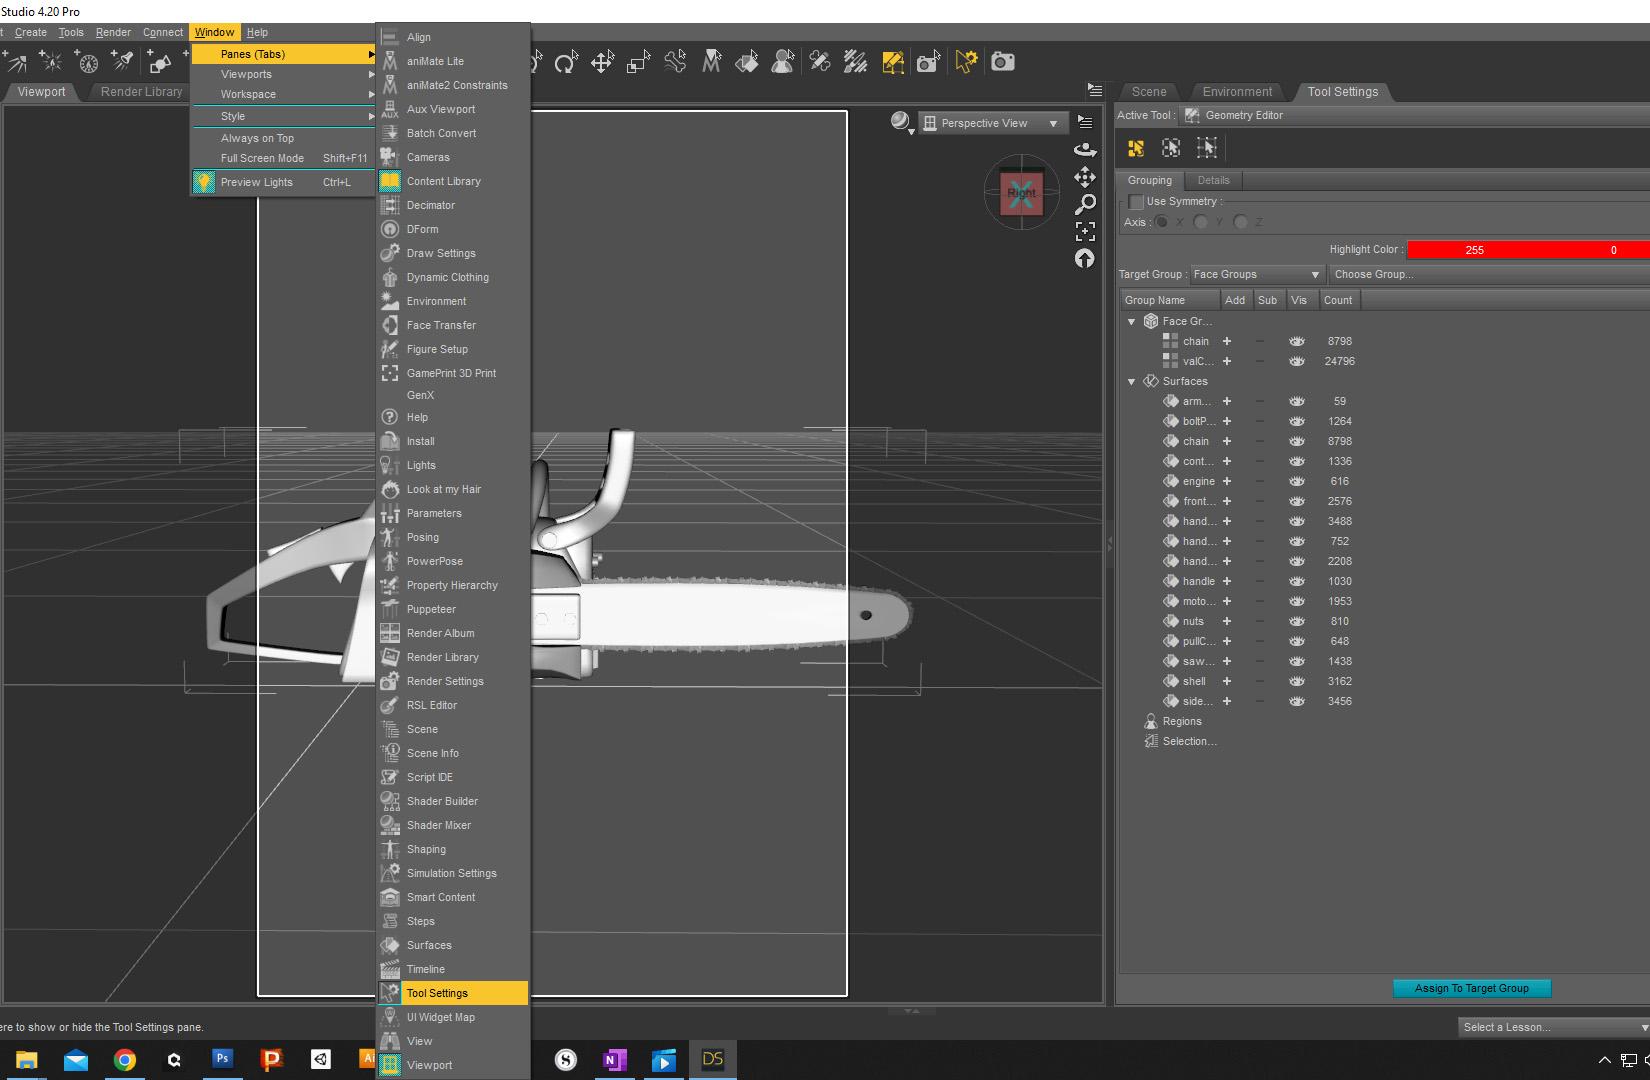Toggle visibility of nuts surface
Viewport: 1650px width, 1080px height.
pyautogui.click(x=1297, y=621)
